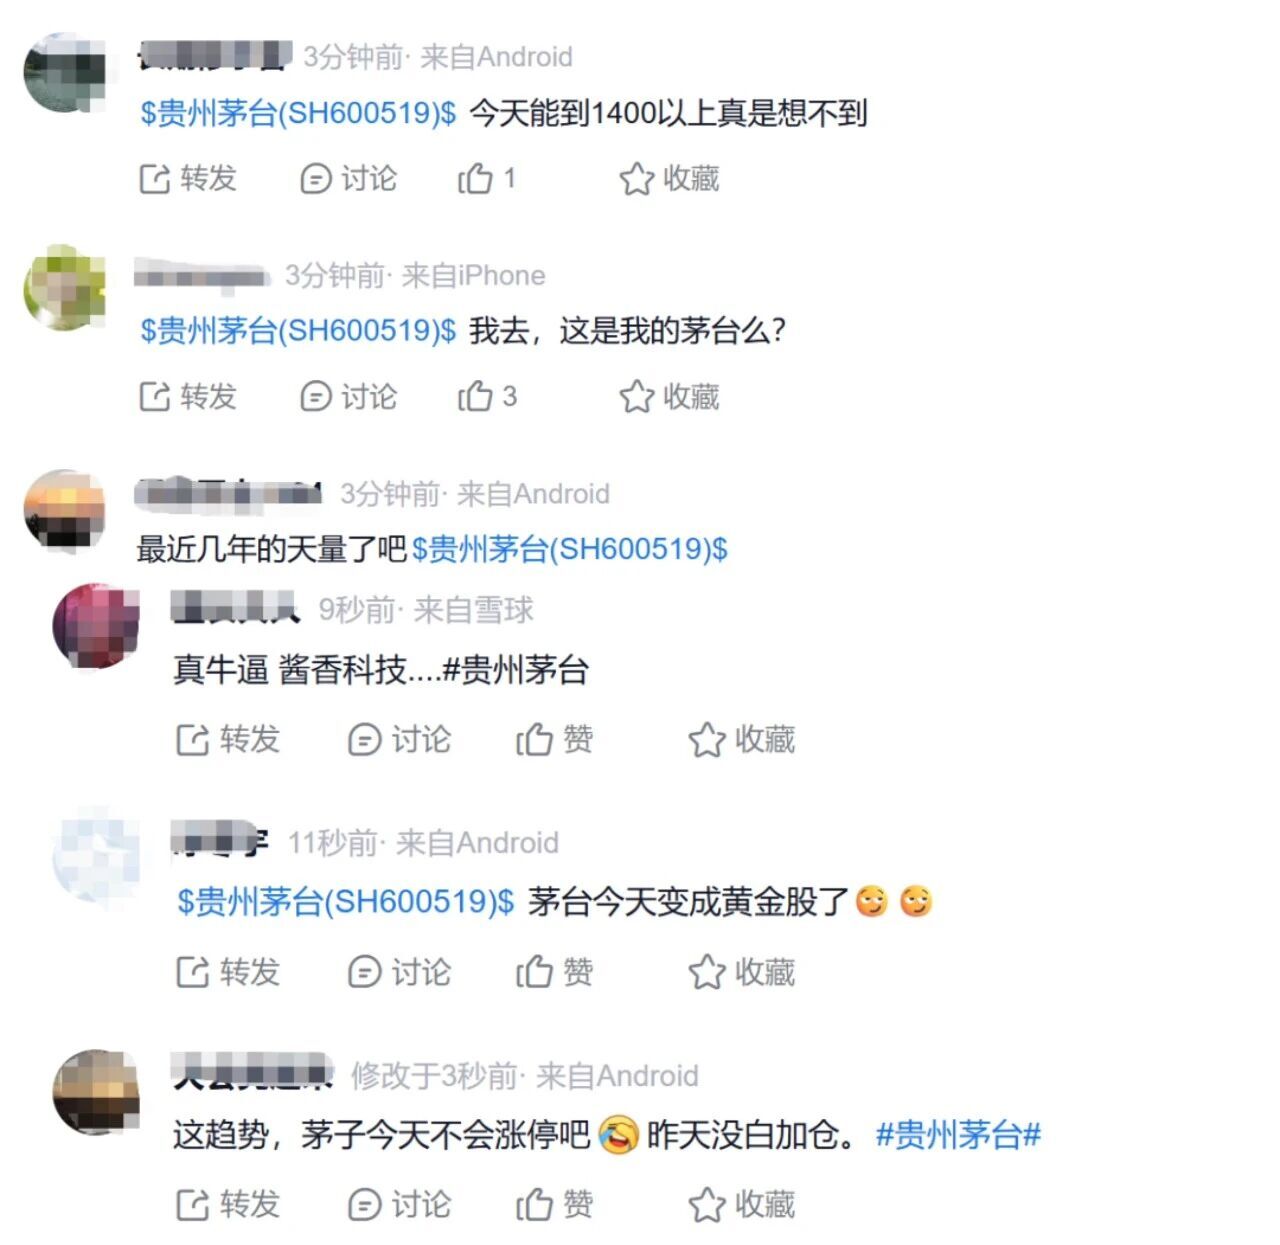Viewport: 1280px width, 1245px height.
Task: Like the "真牛逼 酱香科技" post
Action: click(554, 740)
